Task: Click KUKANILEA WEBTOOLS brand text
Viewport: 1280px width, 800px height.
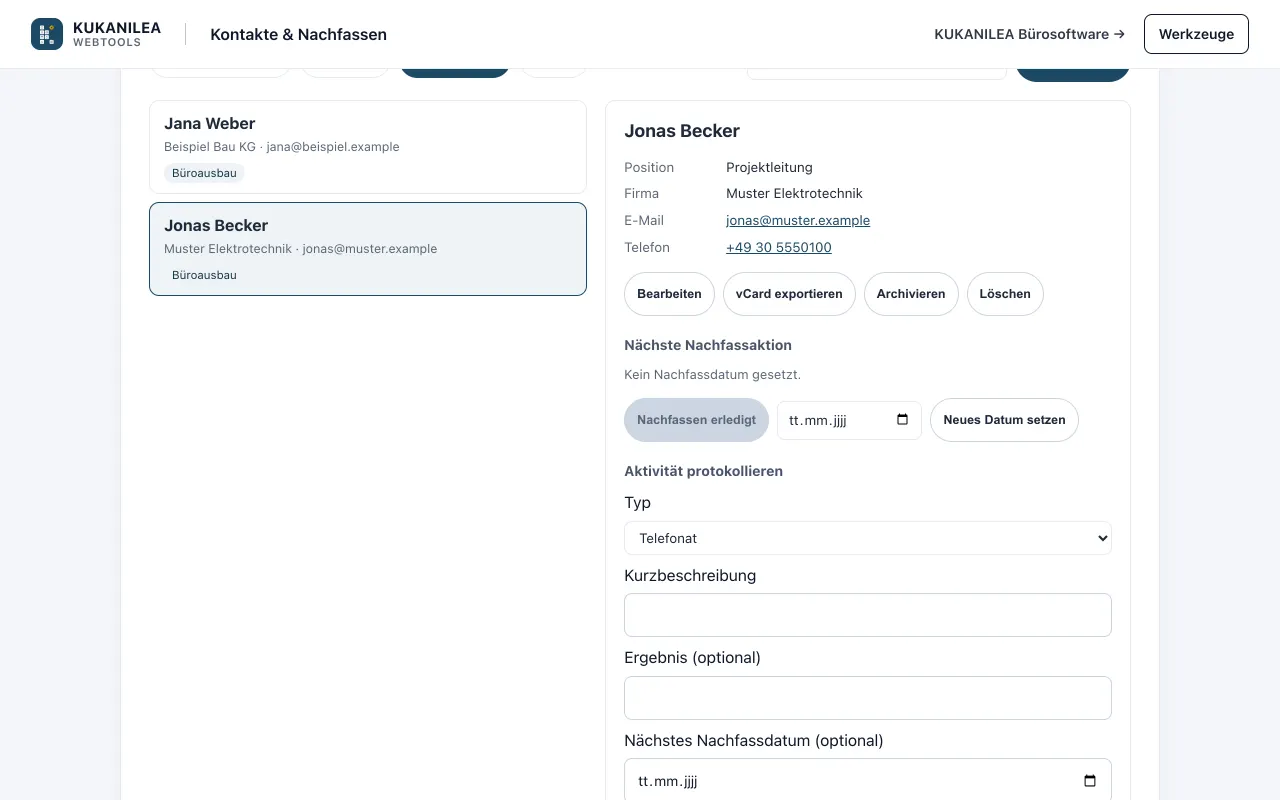Action: click(x=117, y=34)
